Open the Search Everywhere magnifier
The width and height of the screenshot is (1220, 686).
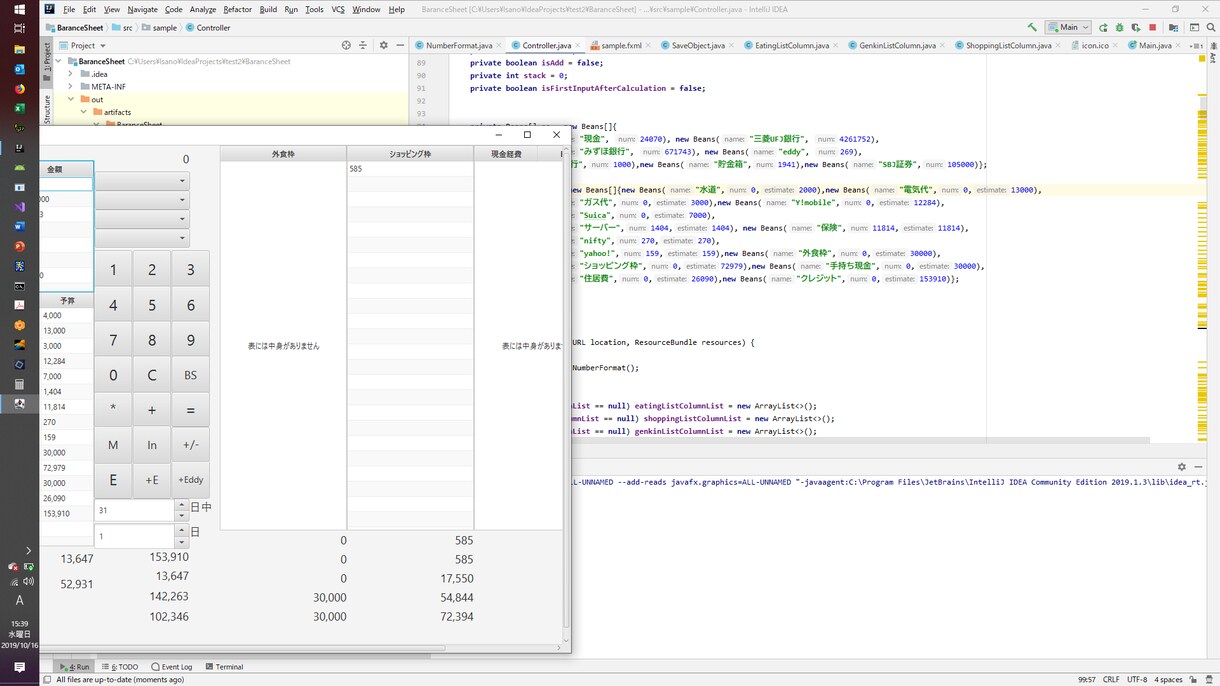[x=1211, y=28]
